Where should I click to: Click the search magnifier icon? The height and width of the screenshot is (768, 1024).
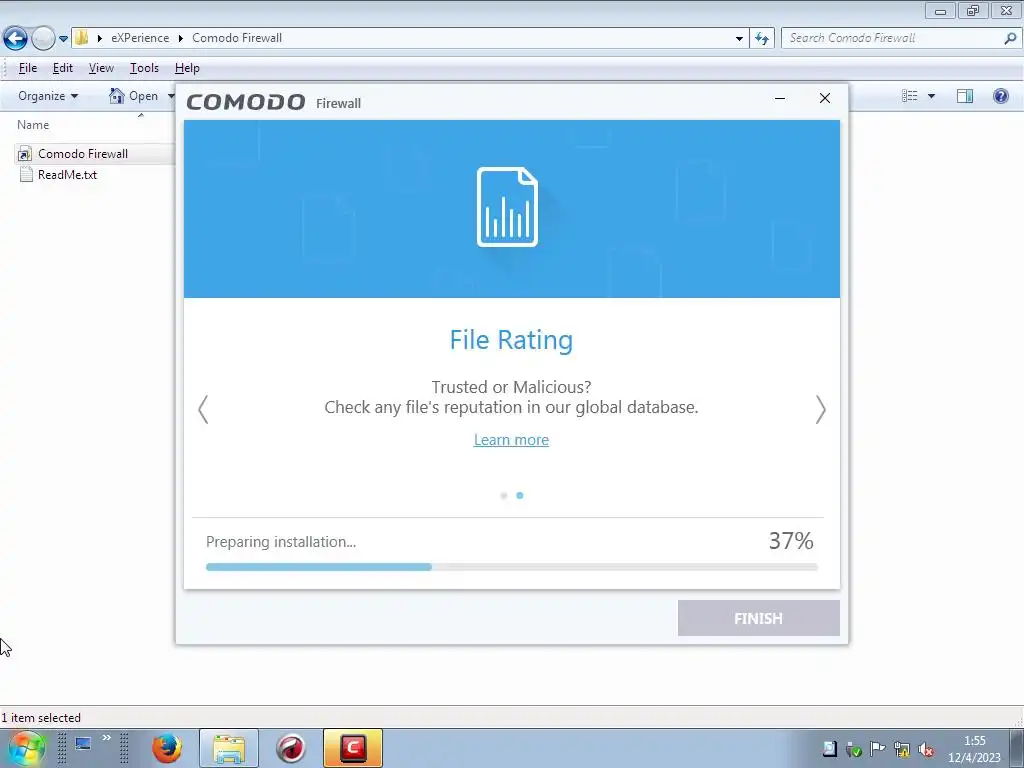(1010, 38)
